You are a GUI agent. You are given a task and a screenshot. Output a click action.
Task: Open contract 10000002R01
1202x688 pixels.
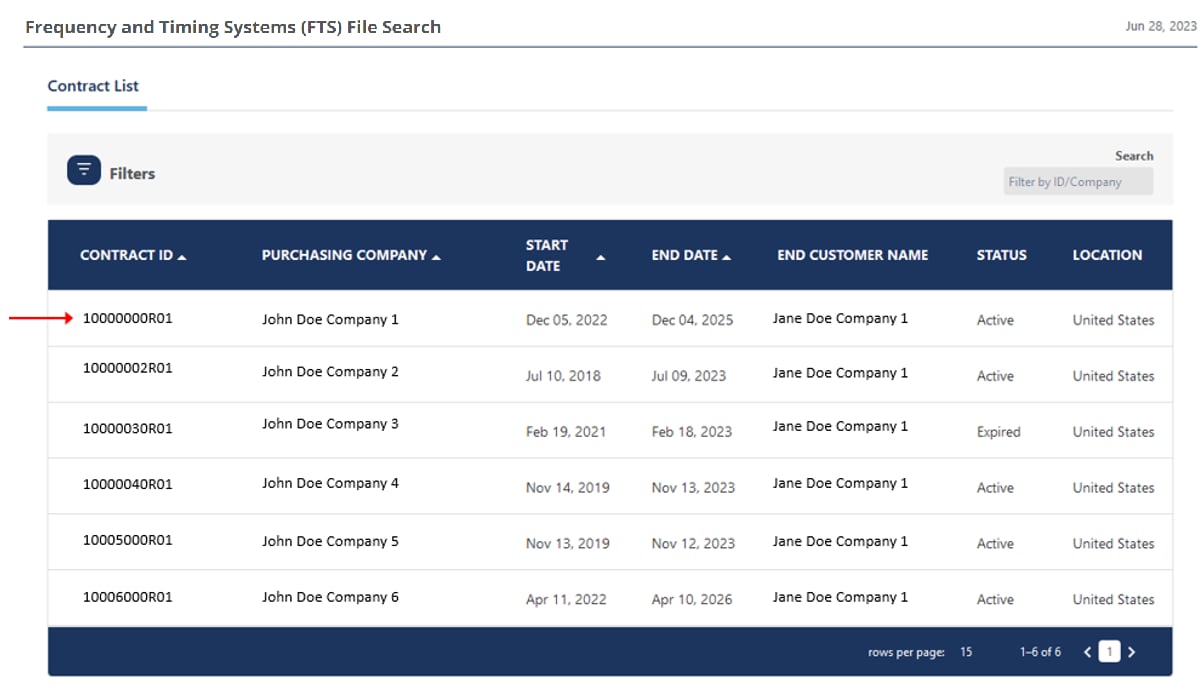pyautogui.click(x=128, y=368)
